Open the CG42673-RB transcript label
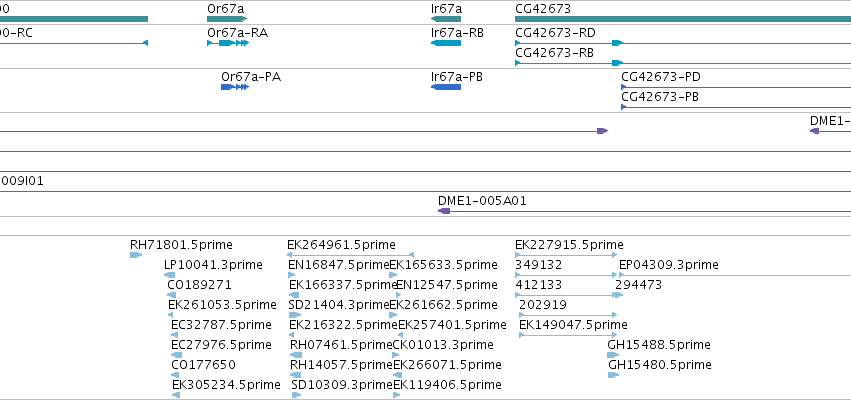851x400 pixels. (554, 53)
